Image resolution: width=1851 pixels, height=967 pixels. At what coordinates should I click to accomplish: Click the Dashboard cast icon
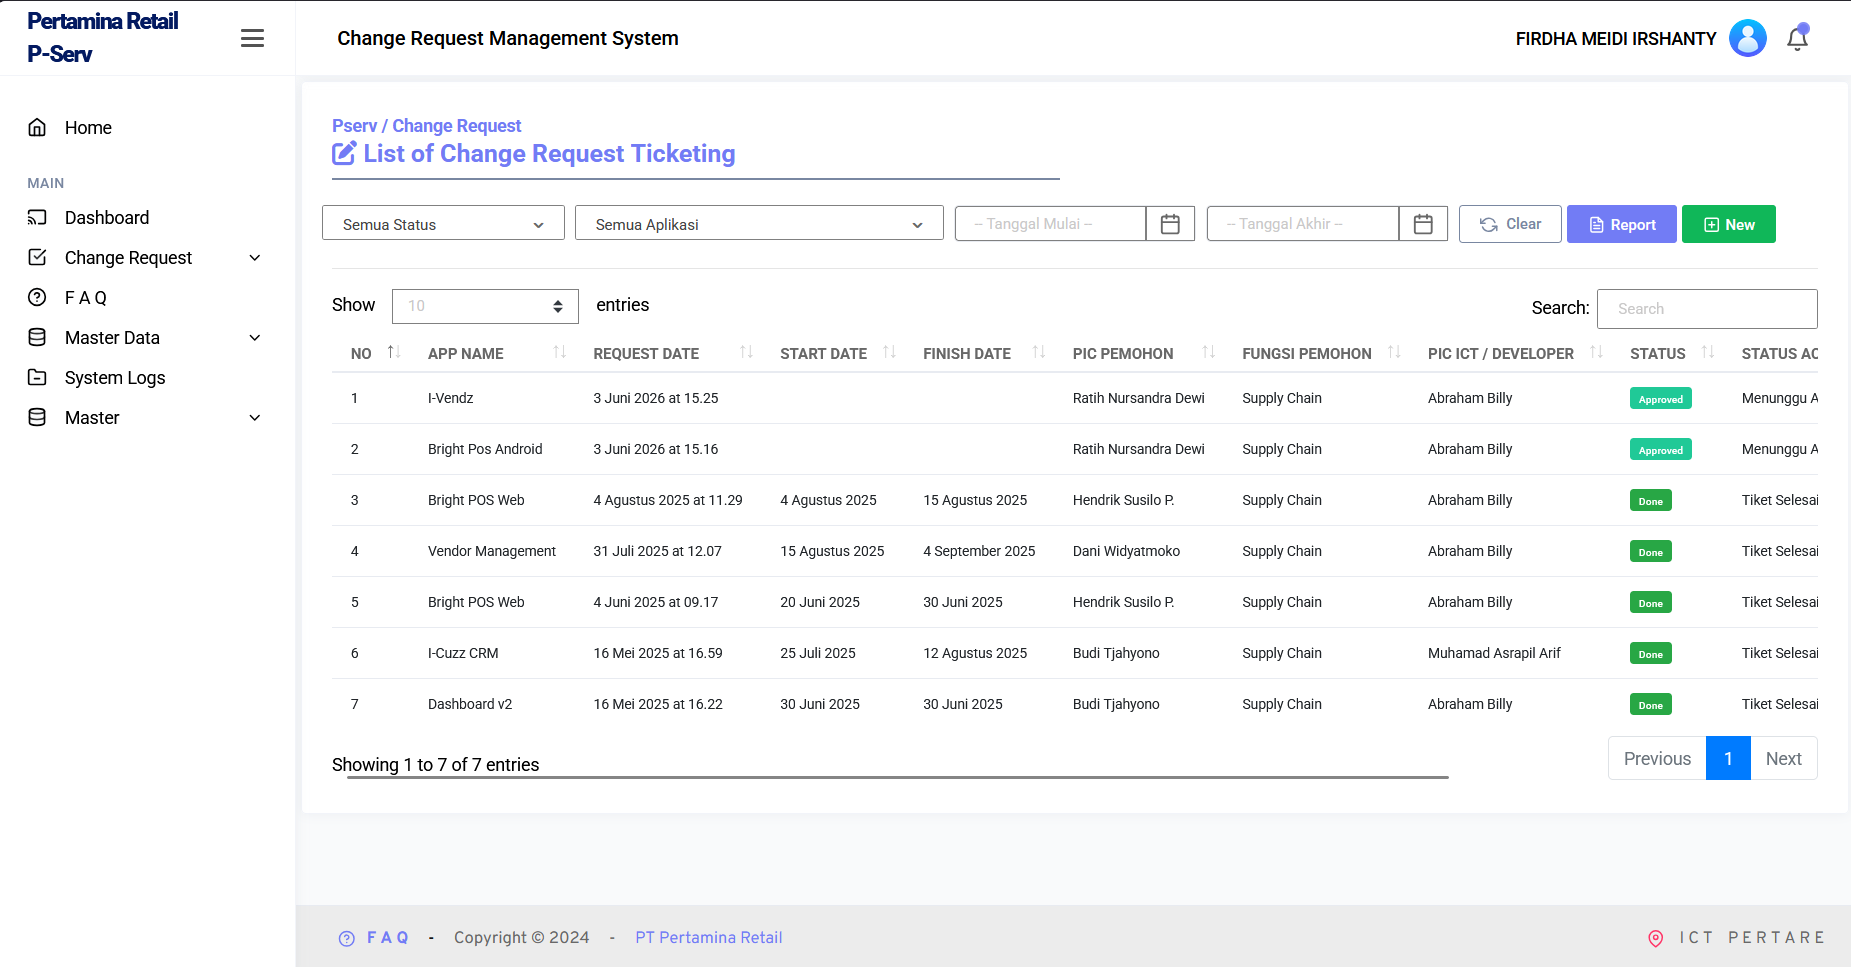(37, 217)
